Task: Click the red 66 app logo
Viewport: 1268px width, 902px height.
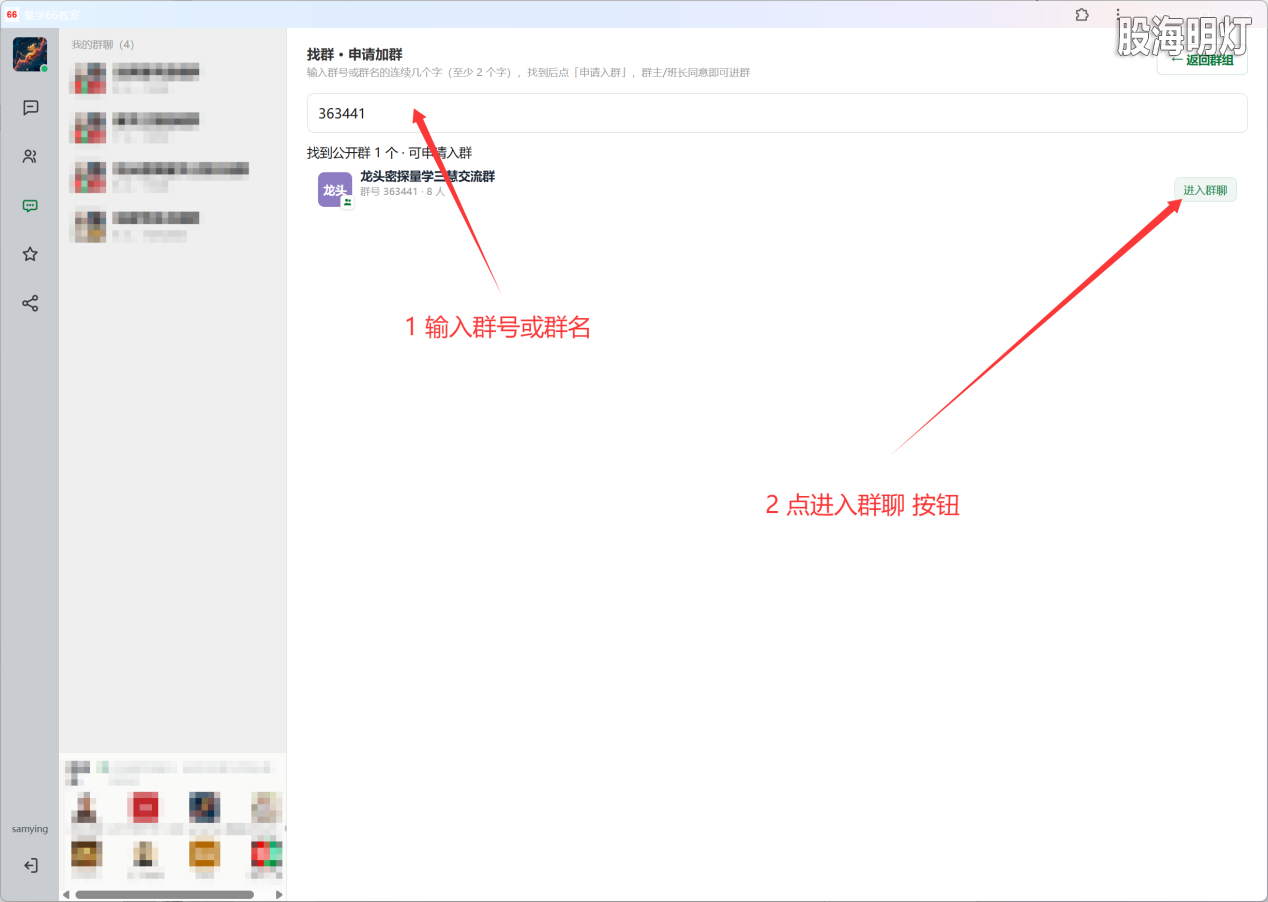Action: (x=12, y=14)
